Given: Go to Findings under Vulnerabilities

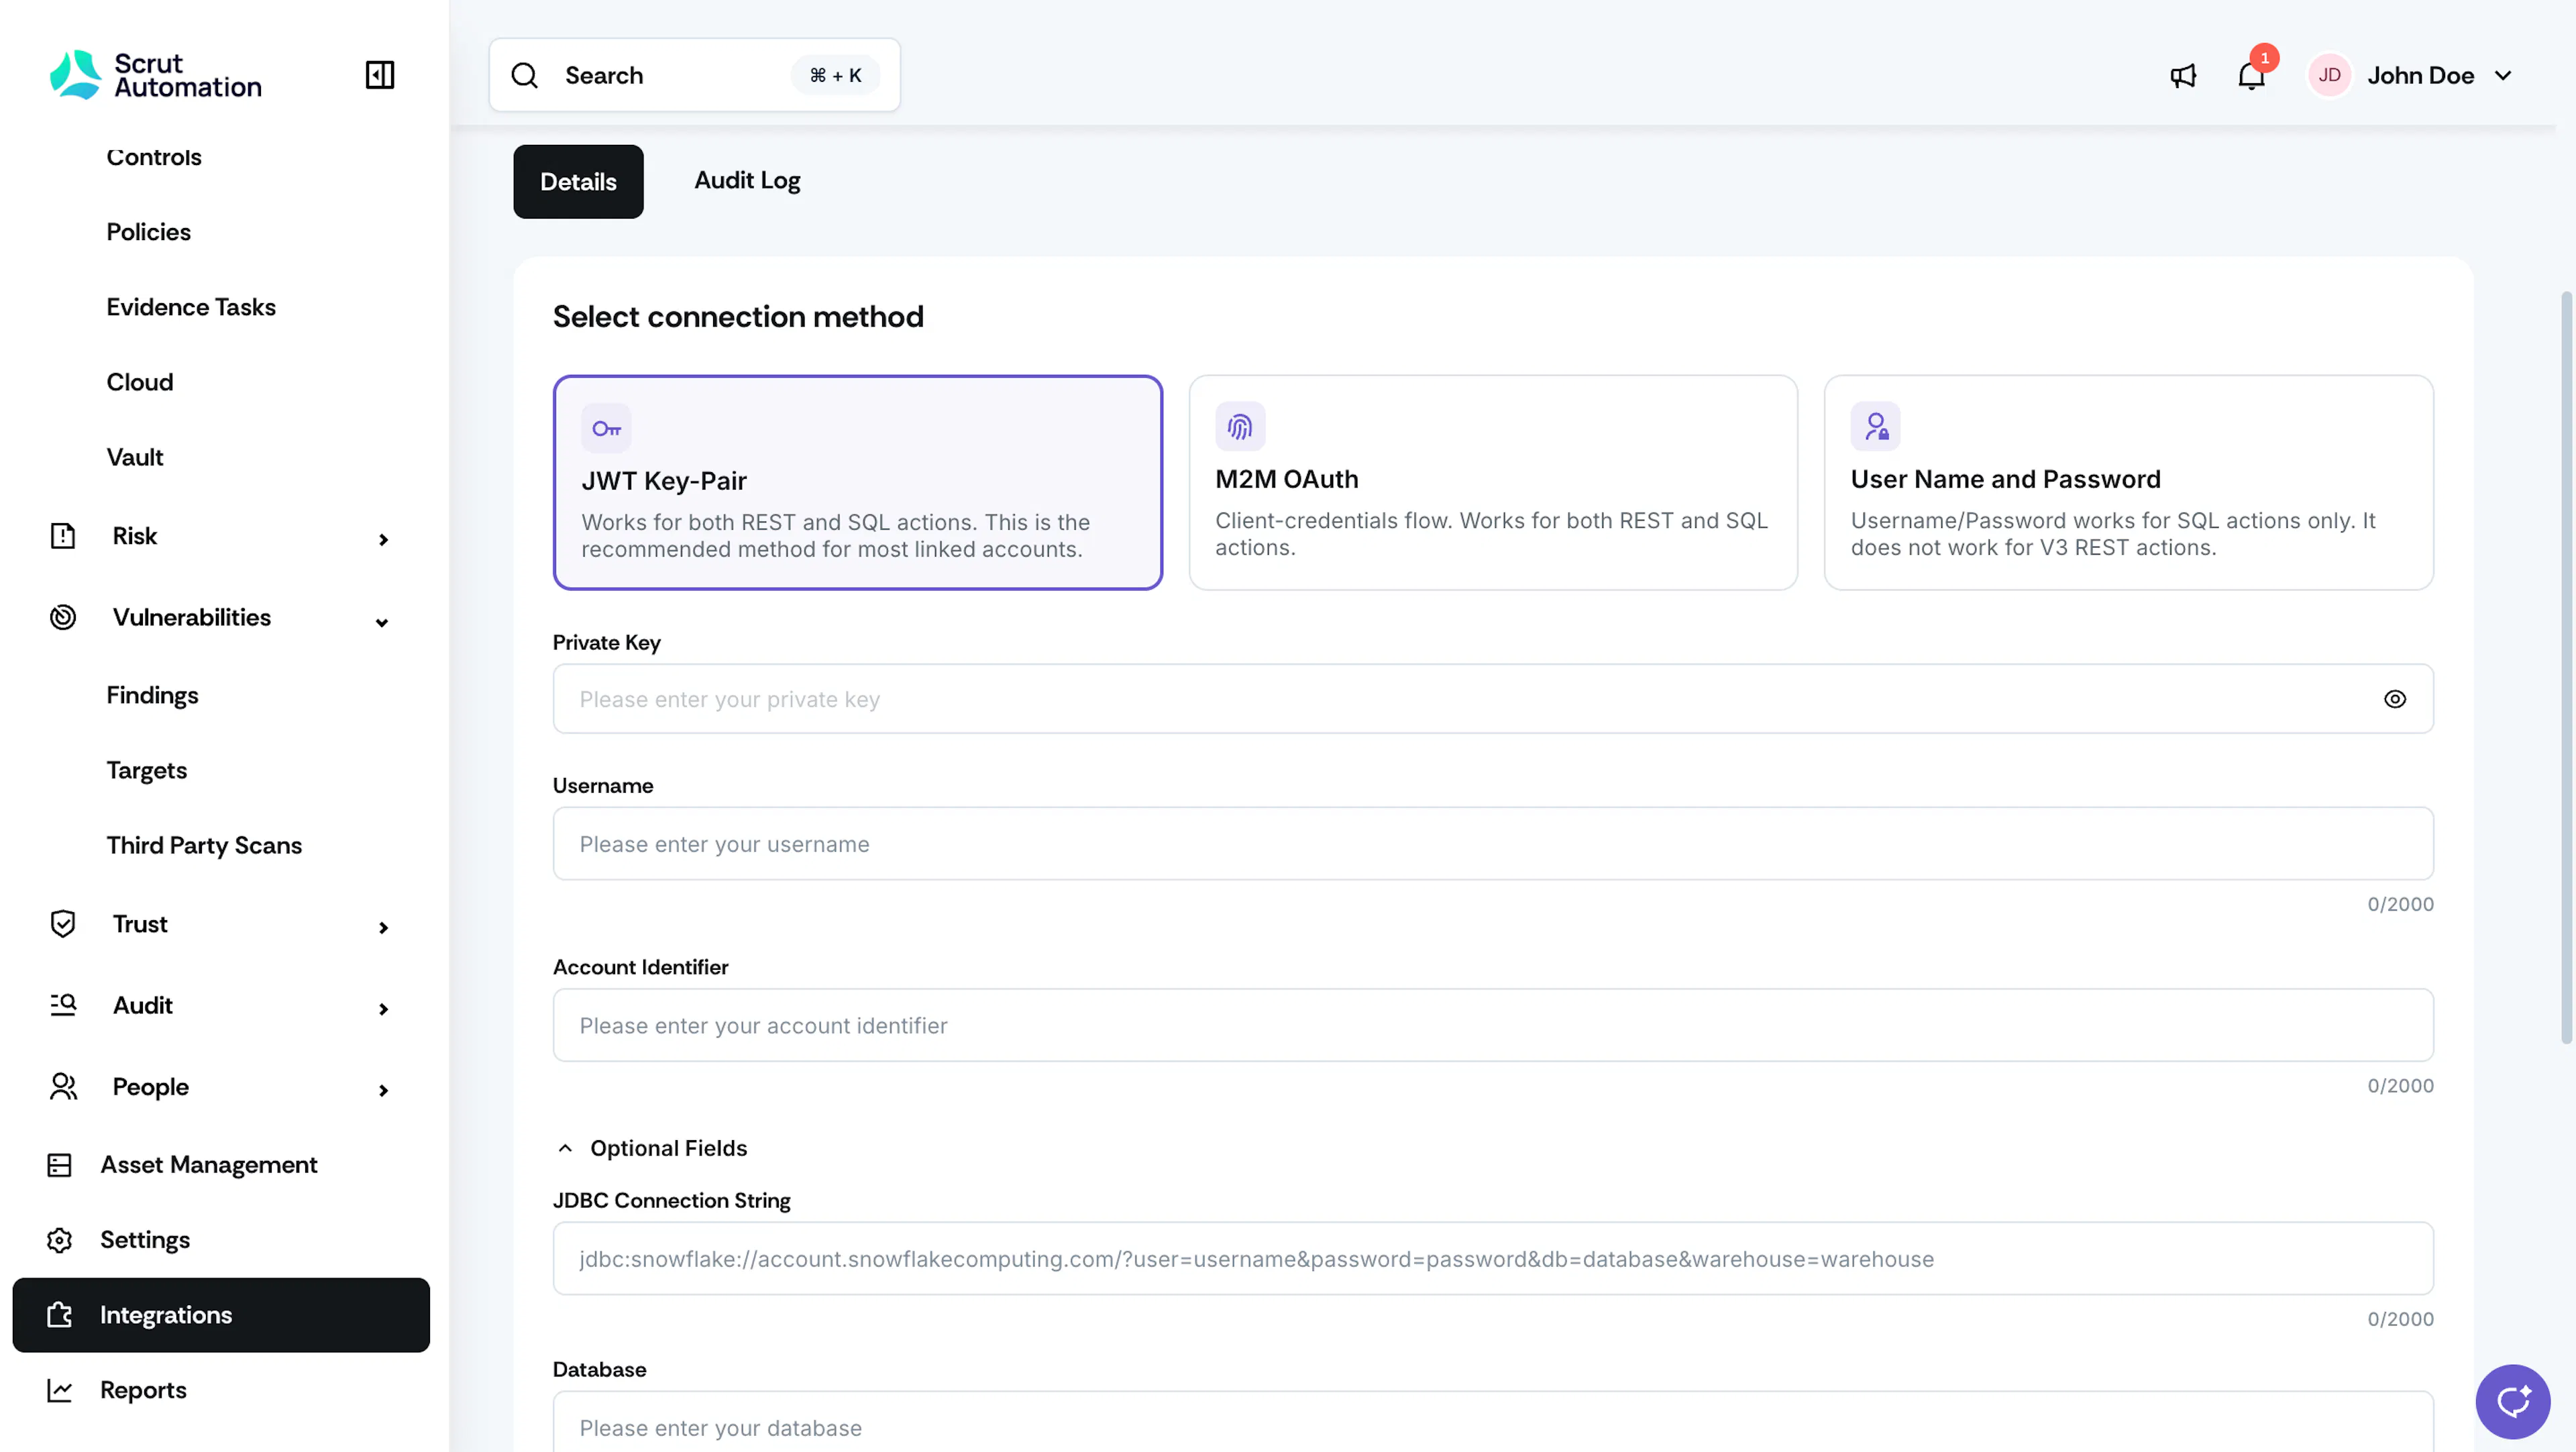Looking at the screenshot, I should point(152,695).
